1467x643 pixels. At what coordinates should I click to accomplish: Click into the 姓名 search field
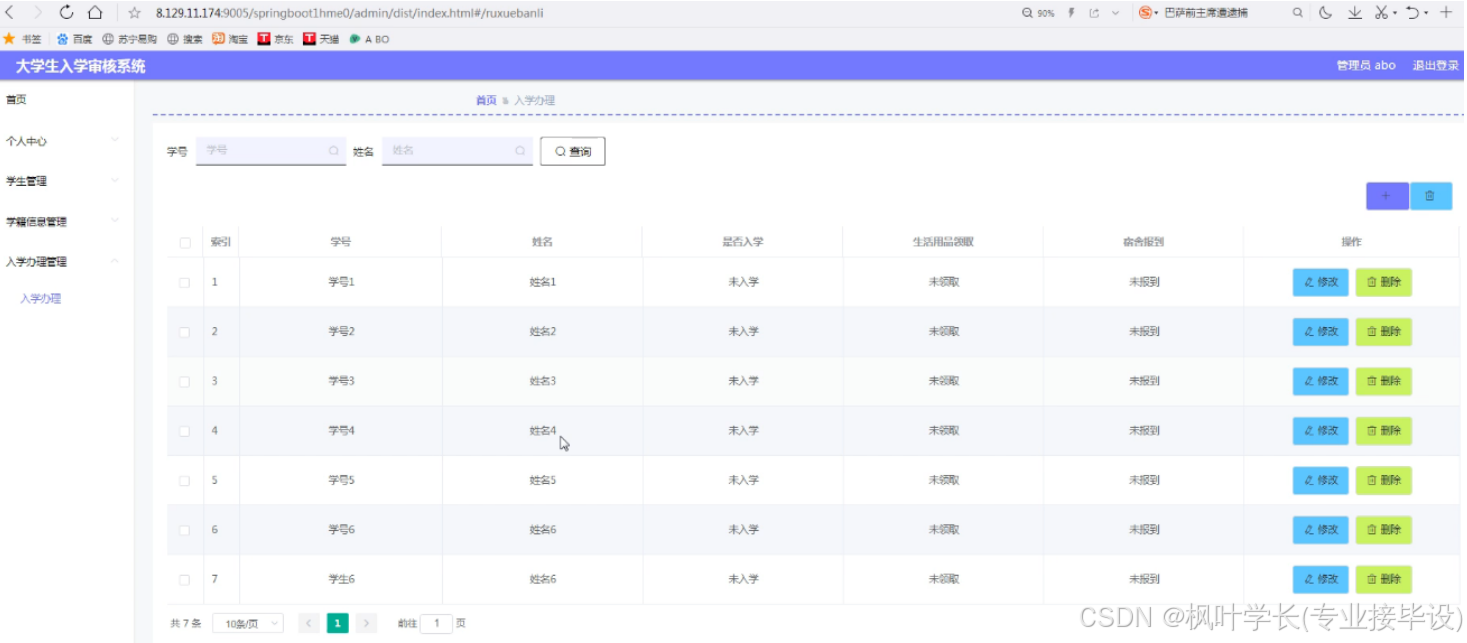click(x=457, y=150)
